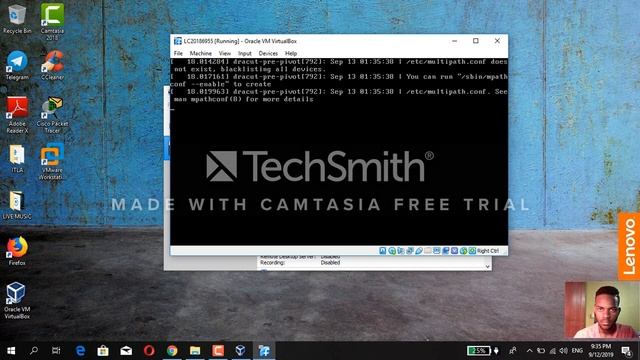
Task: Click the keyboard capture green arrow icon
Action: pos(472,251)
